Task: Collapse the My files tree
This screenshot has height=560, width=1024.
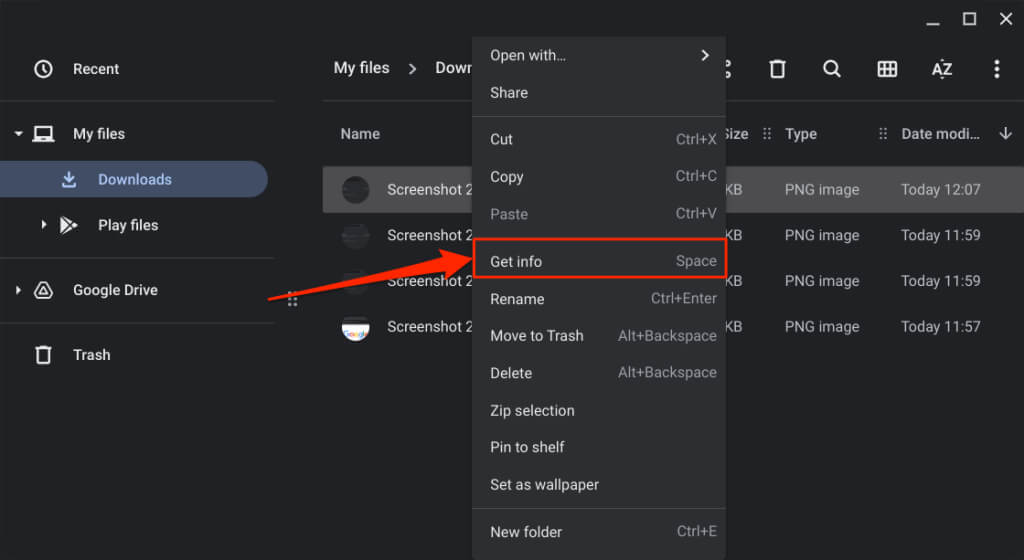Action: tap(18, 134)
